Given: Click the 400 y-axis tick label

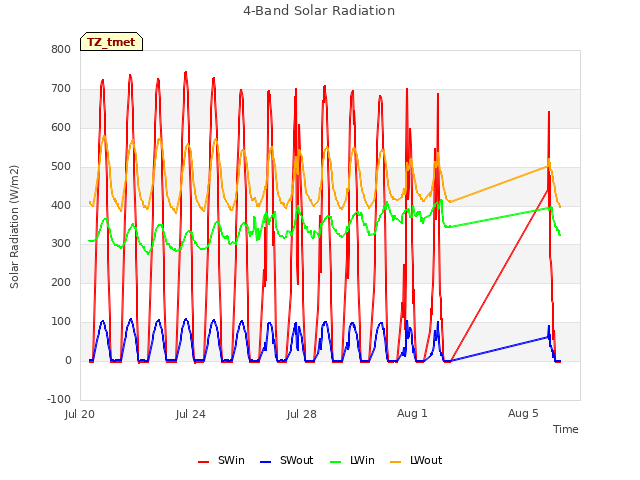Looking at the screenshot, I should click(61, 205).
